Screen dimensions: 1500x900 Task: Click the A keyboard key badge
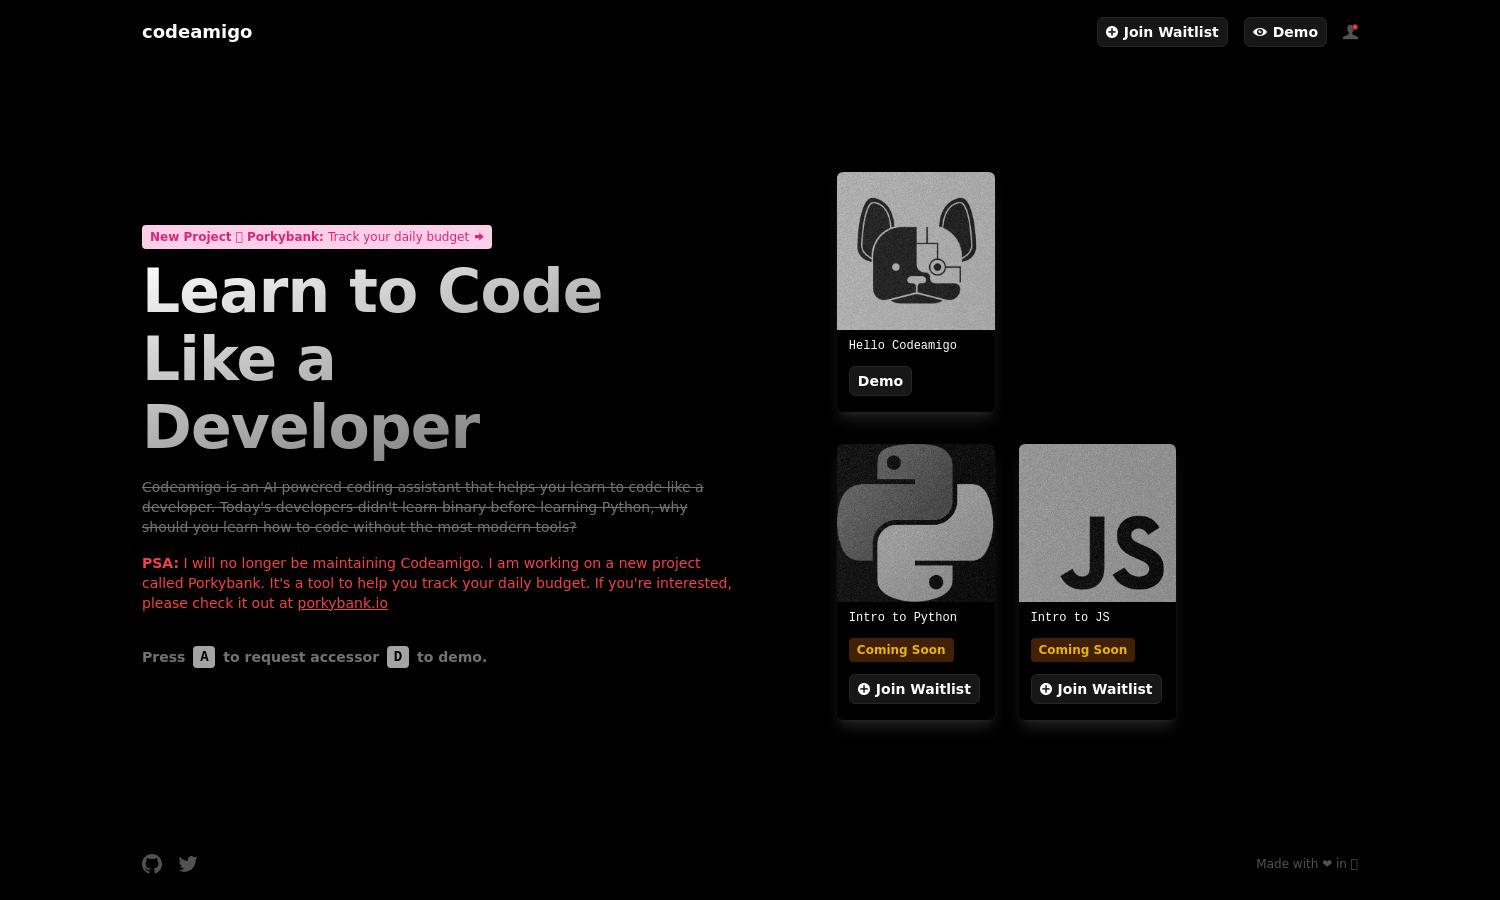(204, 657)
